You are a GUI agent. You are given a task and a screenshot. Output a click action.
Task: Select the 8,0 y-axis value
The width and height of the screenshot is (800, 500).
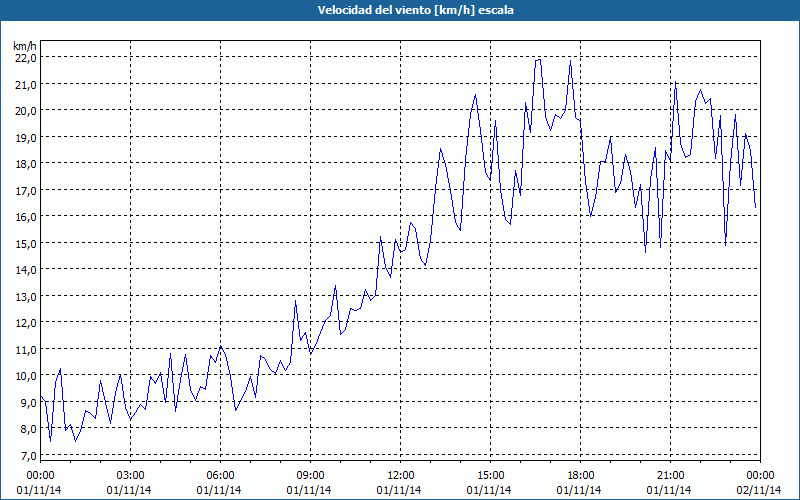pyautogui.click(x=28, y=429)
